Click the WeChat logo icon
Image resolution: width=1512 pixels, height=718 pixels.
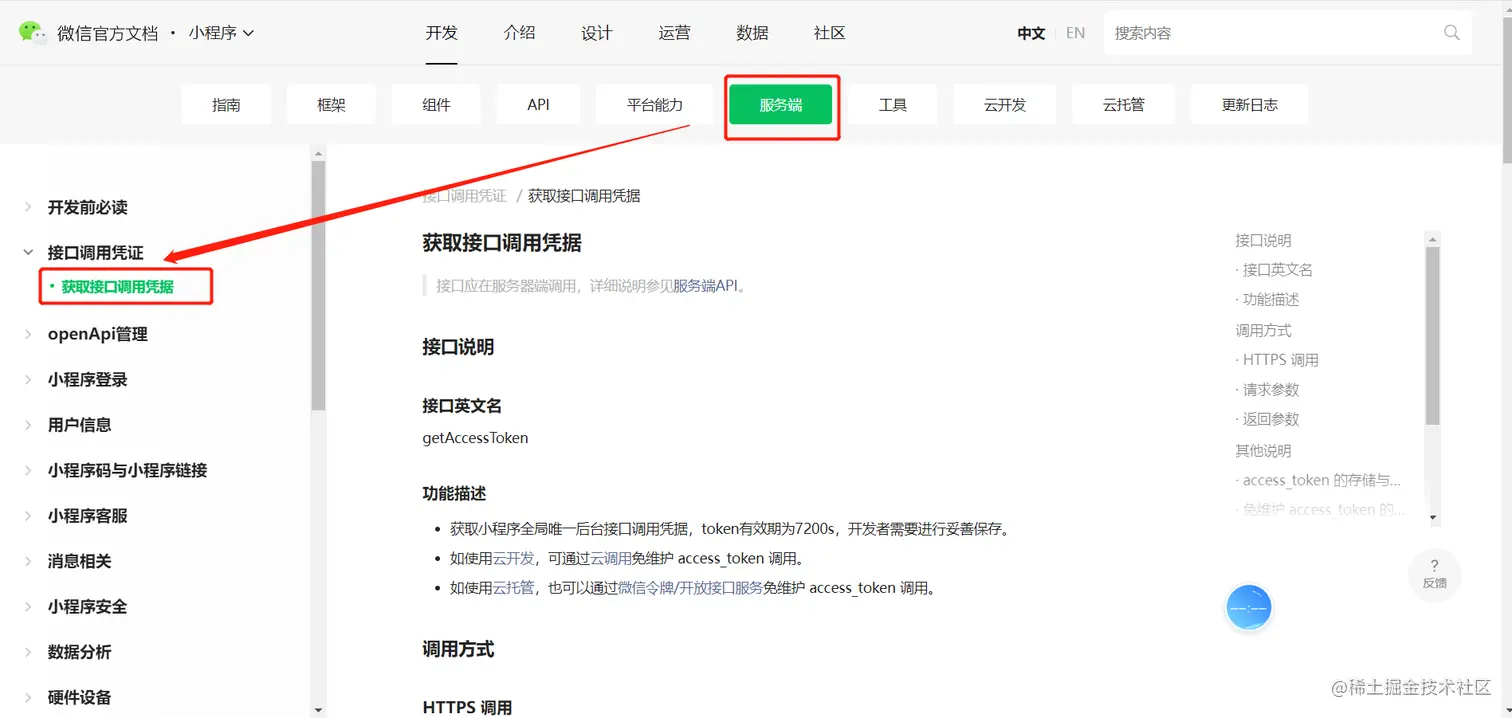tap(33, 32)
